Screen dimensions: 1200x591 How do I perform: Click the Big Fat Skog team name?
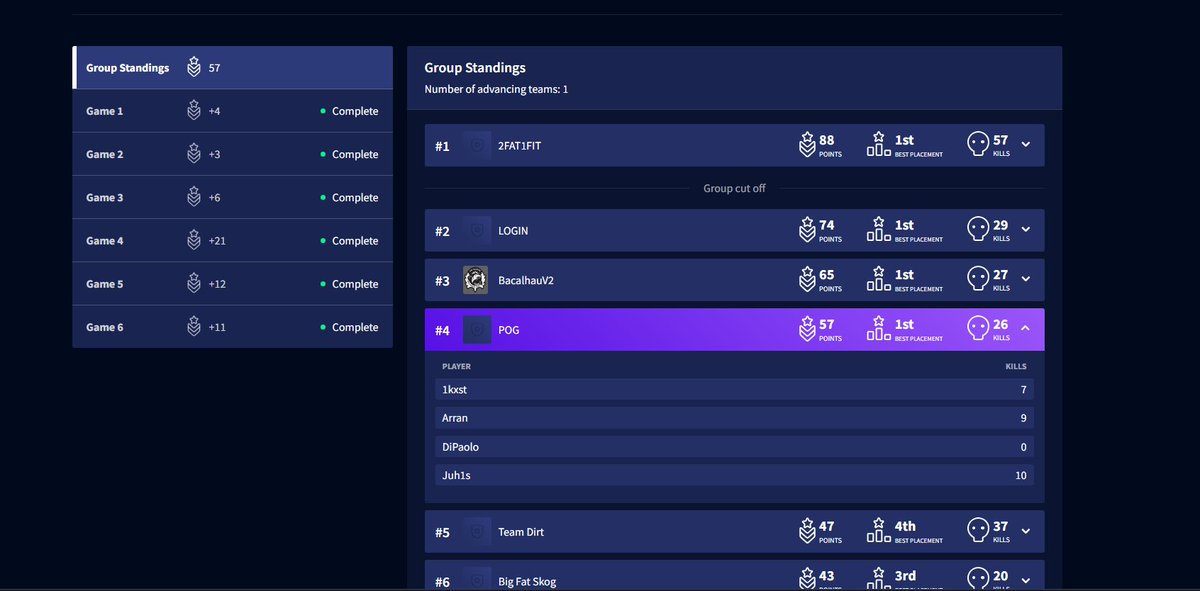[x=527, y=582]
